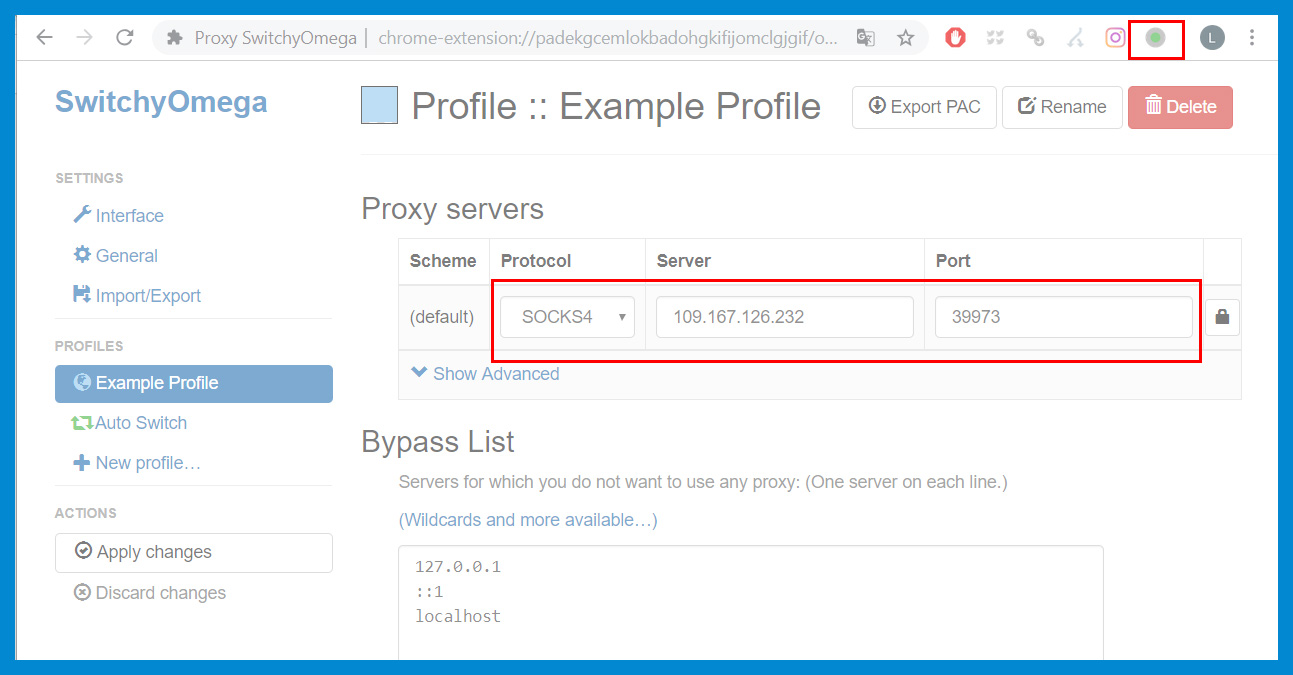Open the Import/Export settings page
This screenshot has width=1293, height=675.
[x=136, y=296]
